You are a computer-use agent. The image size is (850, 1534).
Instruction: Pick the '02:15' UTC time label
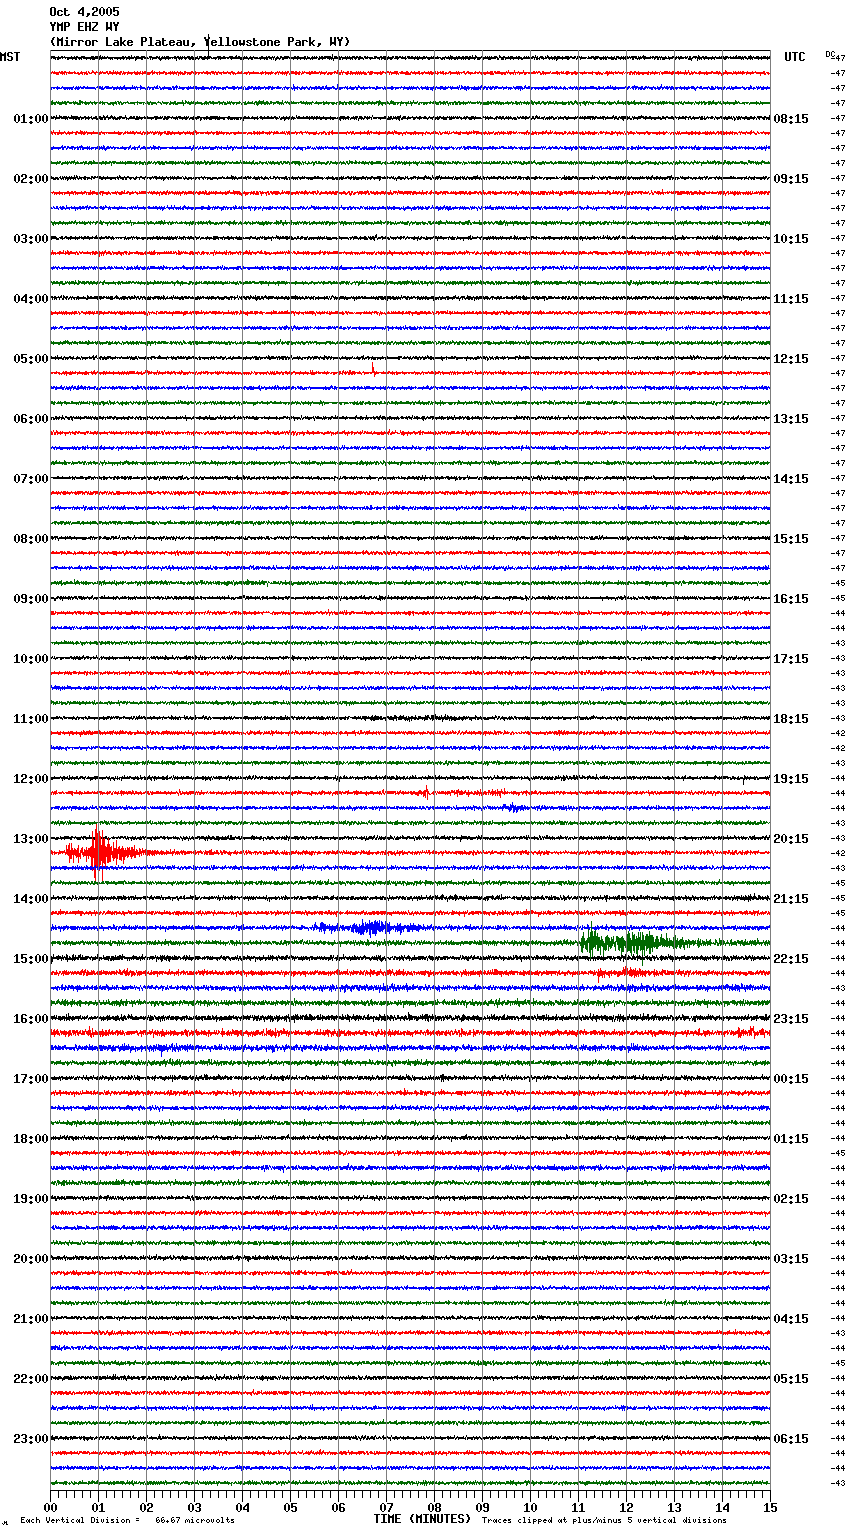tap(791, 1199)
